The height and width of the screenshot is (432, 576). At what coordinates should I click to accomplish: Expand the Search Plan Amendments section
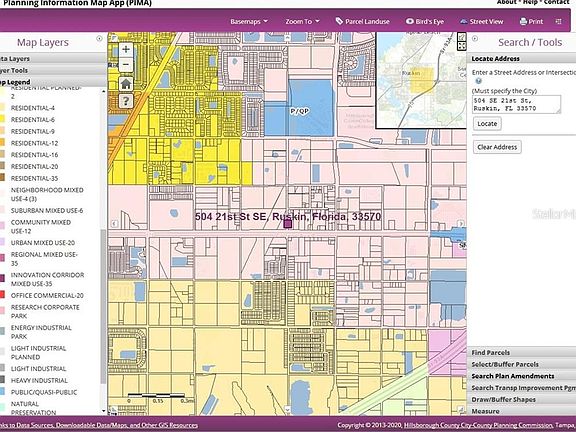[x=521, y=376]
